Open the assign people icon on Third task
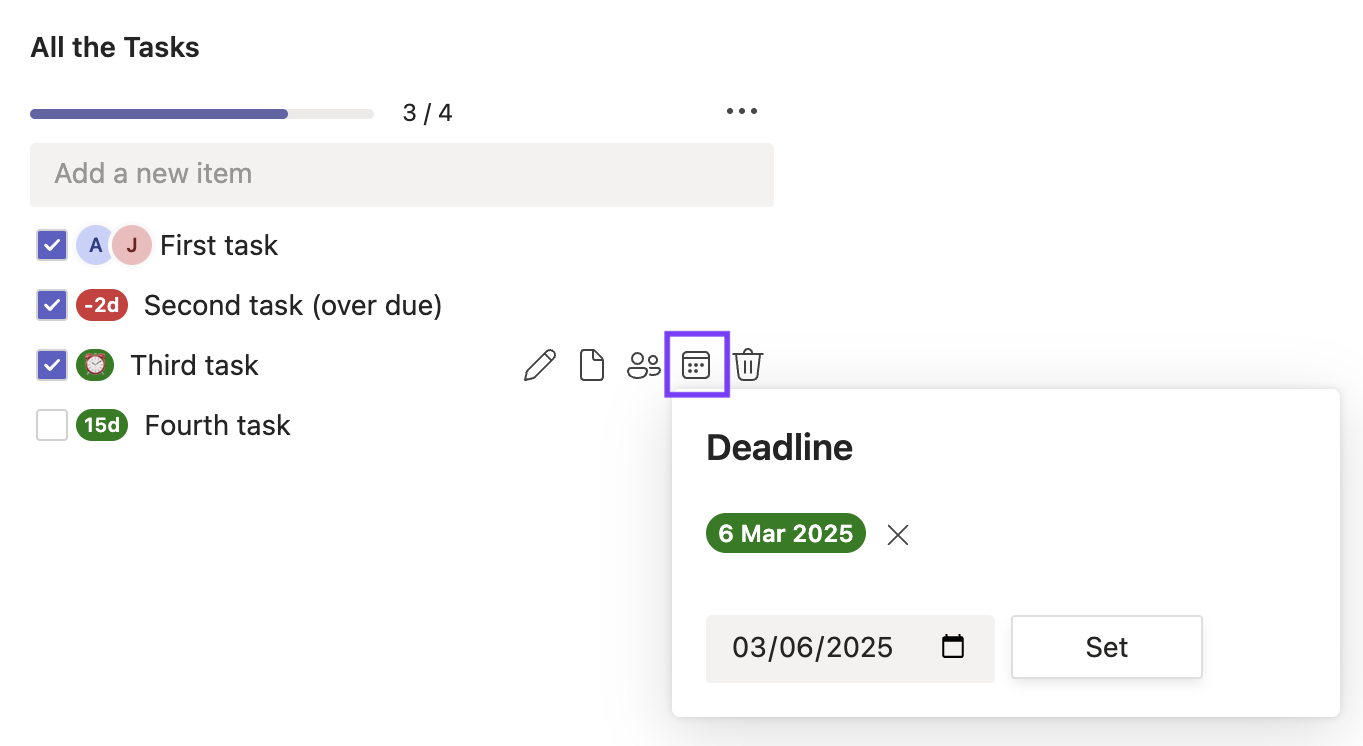The height and width of the screenshot is (746, 1363). click(x=644, y=366)
